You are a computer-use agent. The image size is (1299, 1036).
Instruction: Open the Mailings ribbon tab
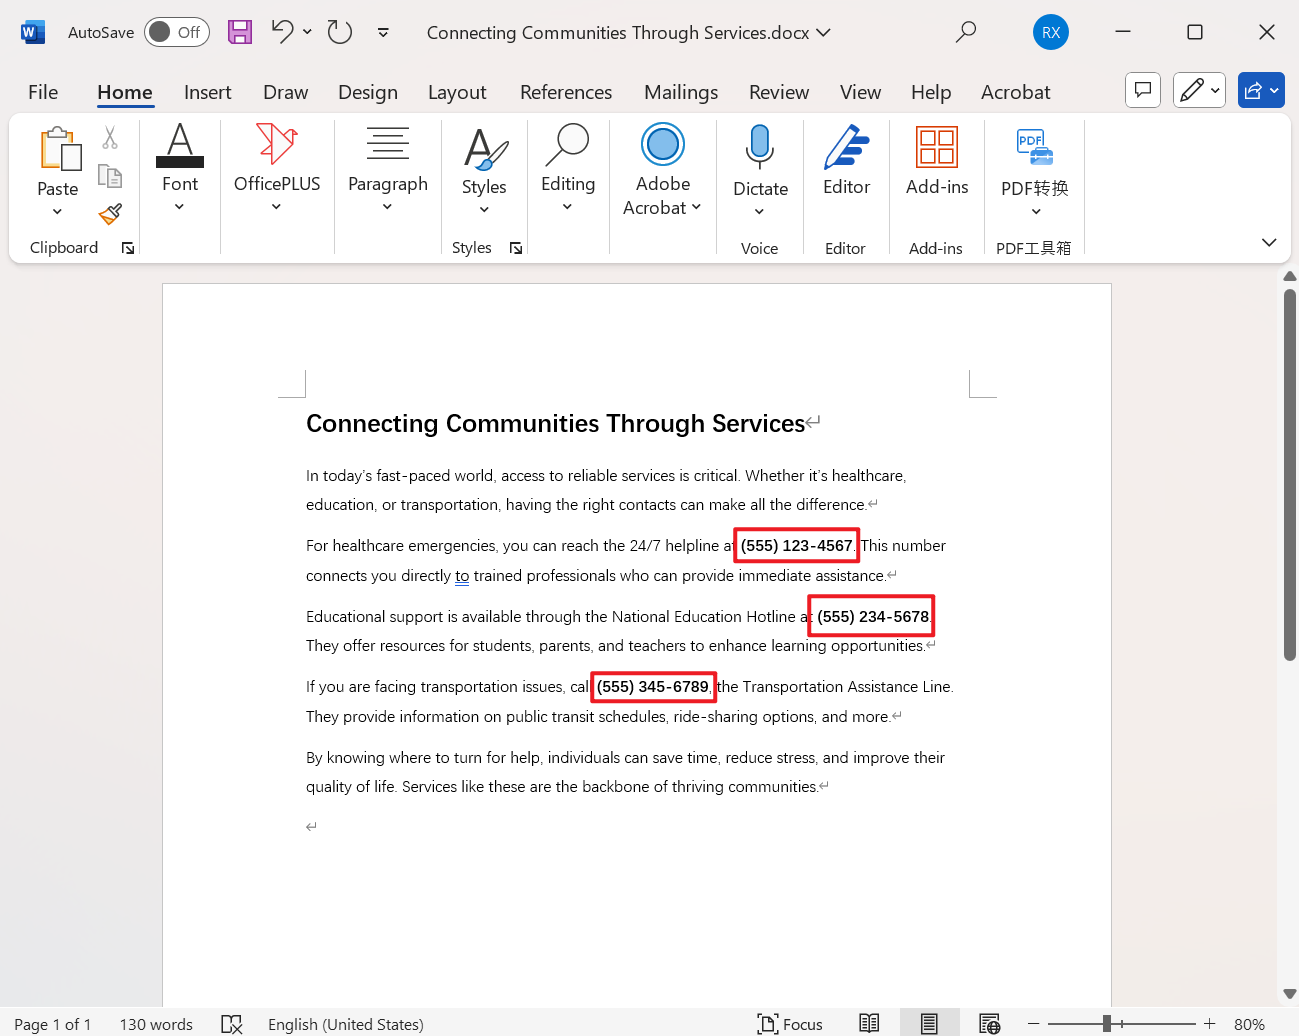680,92
